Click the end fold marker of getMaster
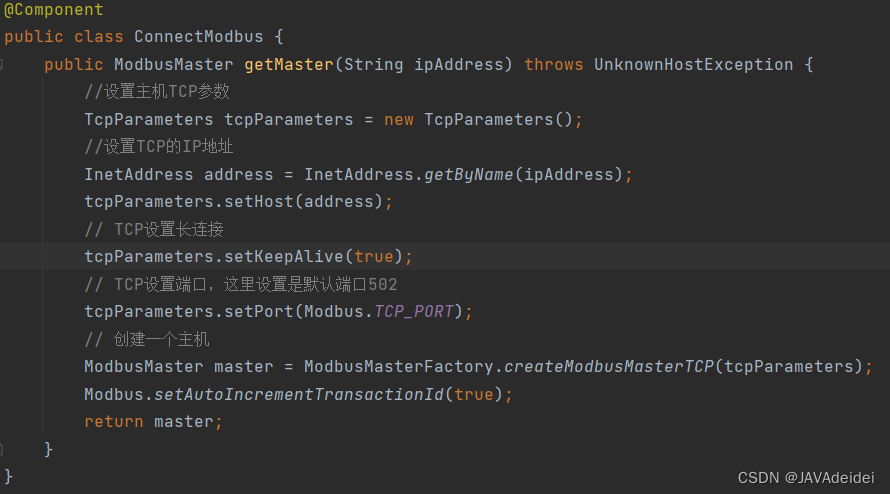The height and width of the screenshot is (494, 890). pyautogui.click(x=2, y=450)
